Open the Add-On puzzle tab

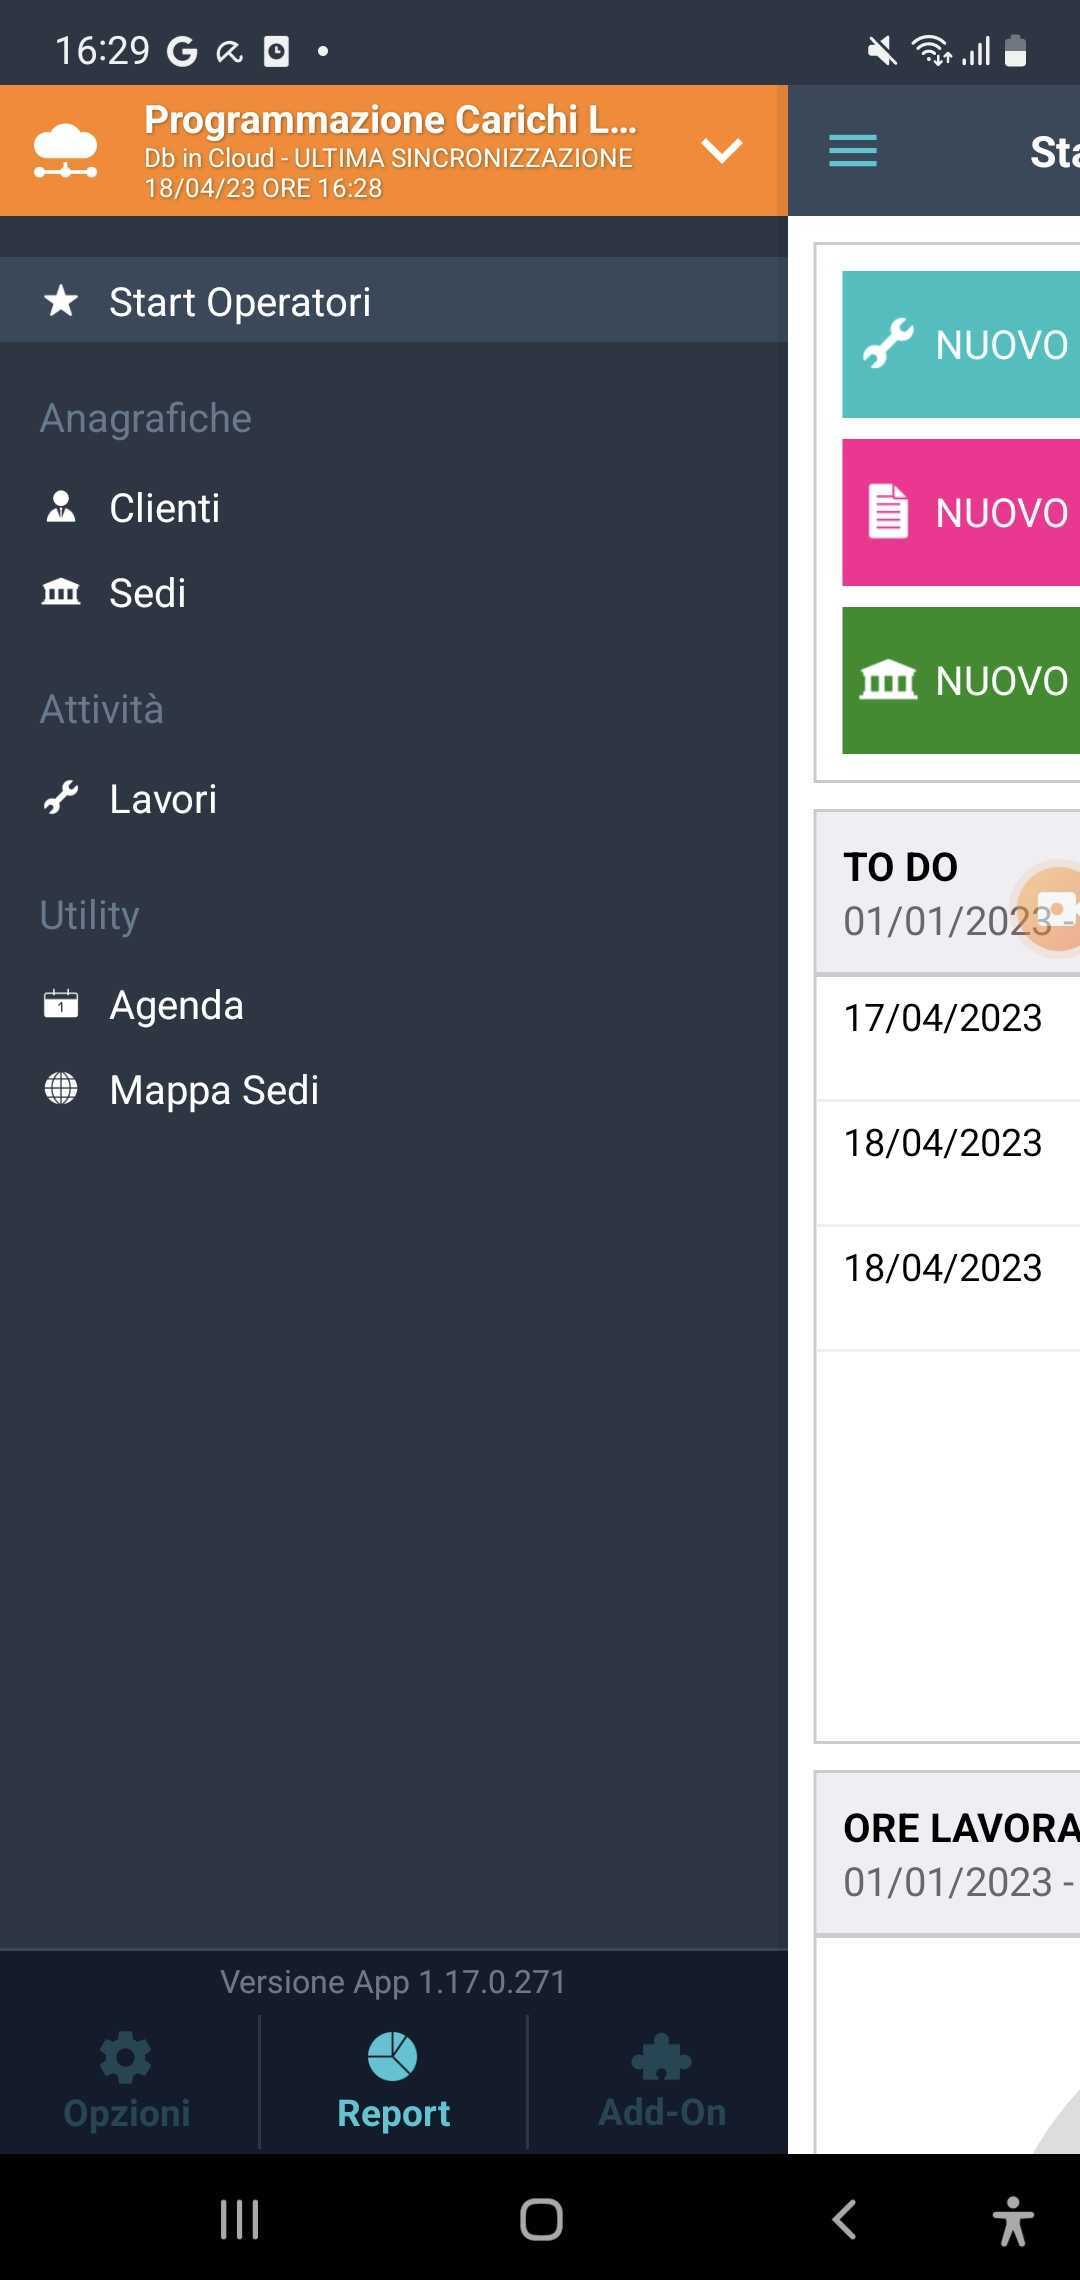(661, 2083)
